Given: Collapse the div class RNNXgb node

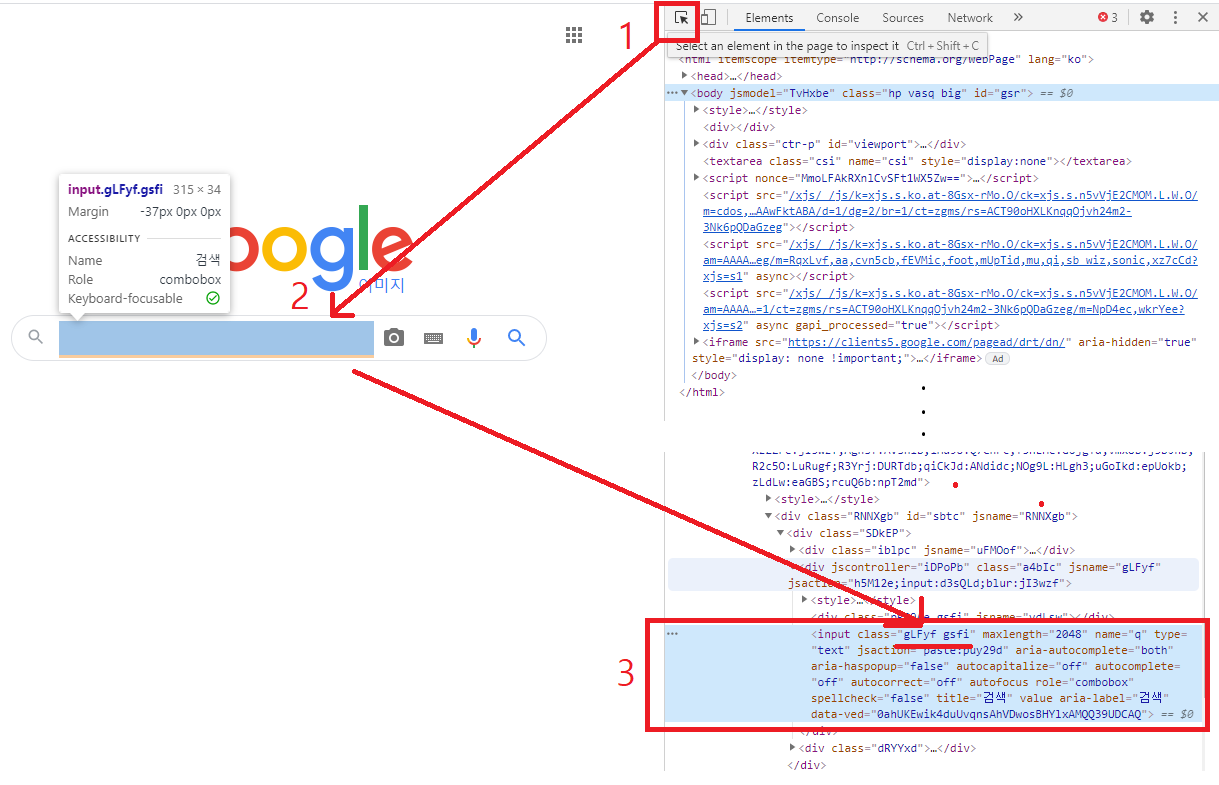Looking at the screenshot, I should 769,516.
